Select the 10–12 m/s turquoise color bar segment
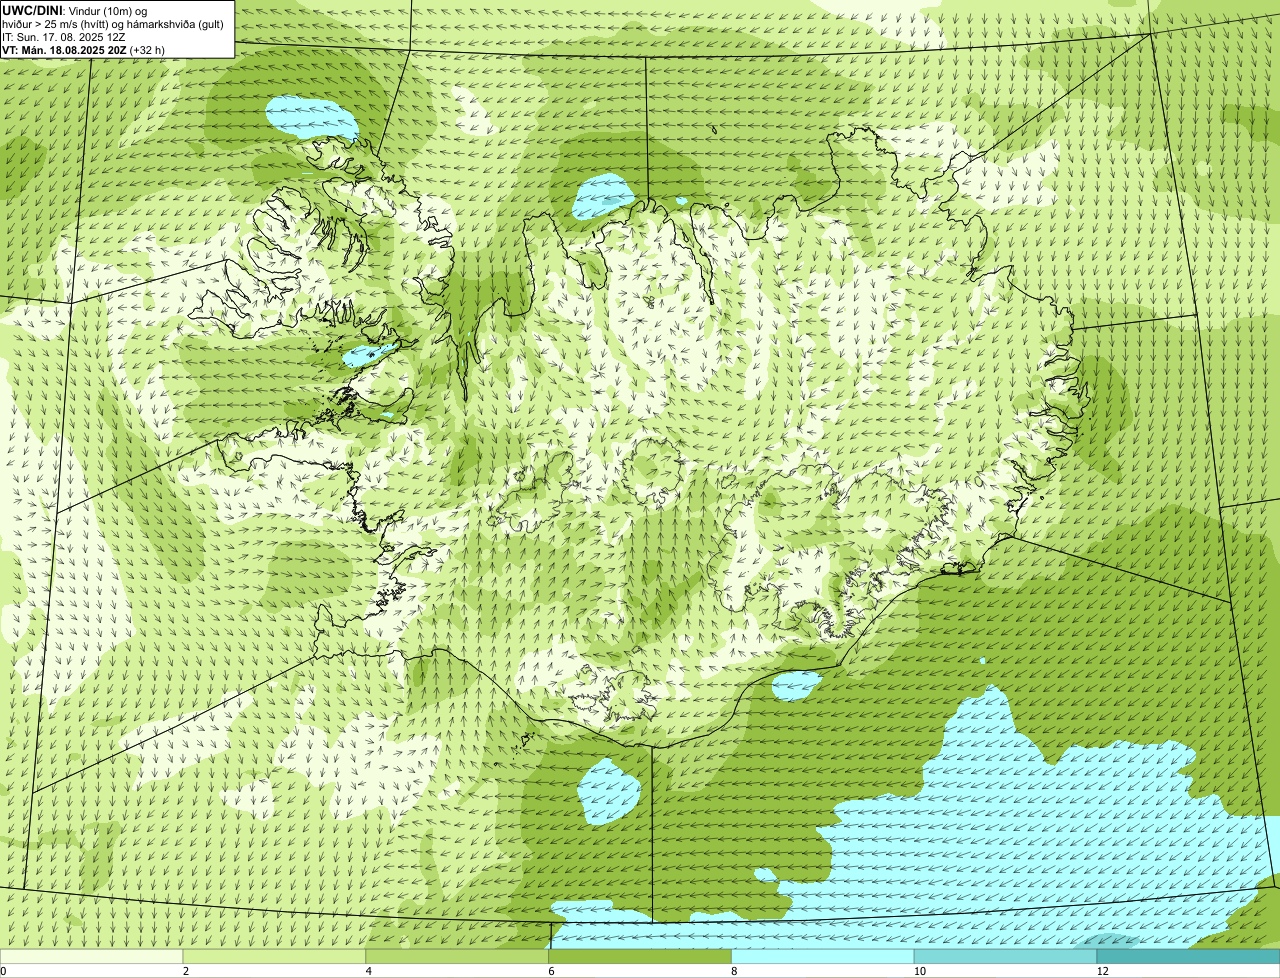The image size is (1280, 978). 1005,957
